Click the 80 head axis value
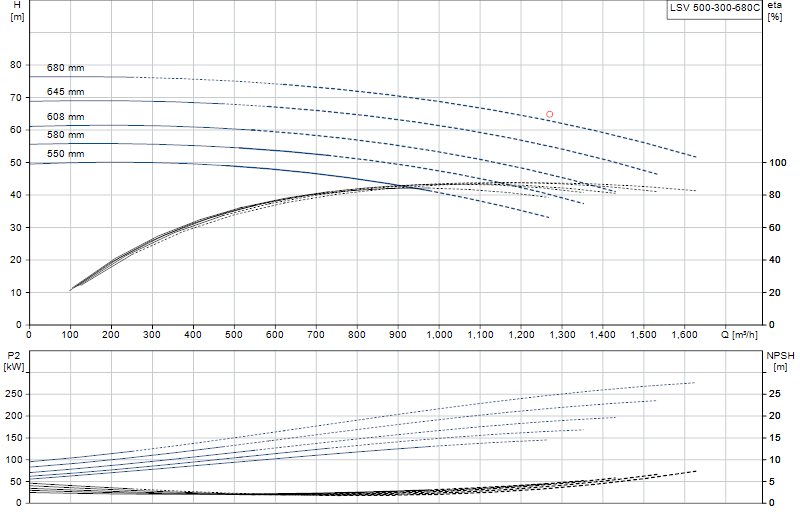The image size is (800, 520). 16,65
